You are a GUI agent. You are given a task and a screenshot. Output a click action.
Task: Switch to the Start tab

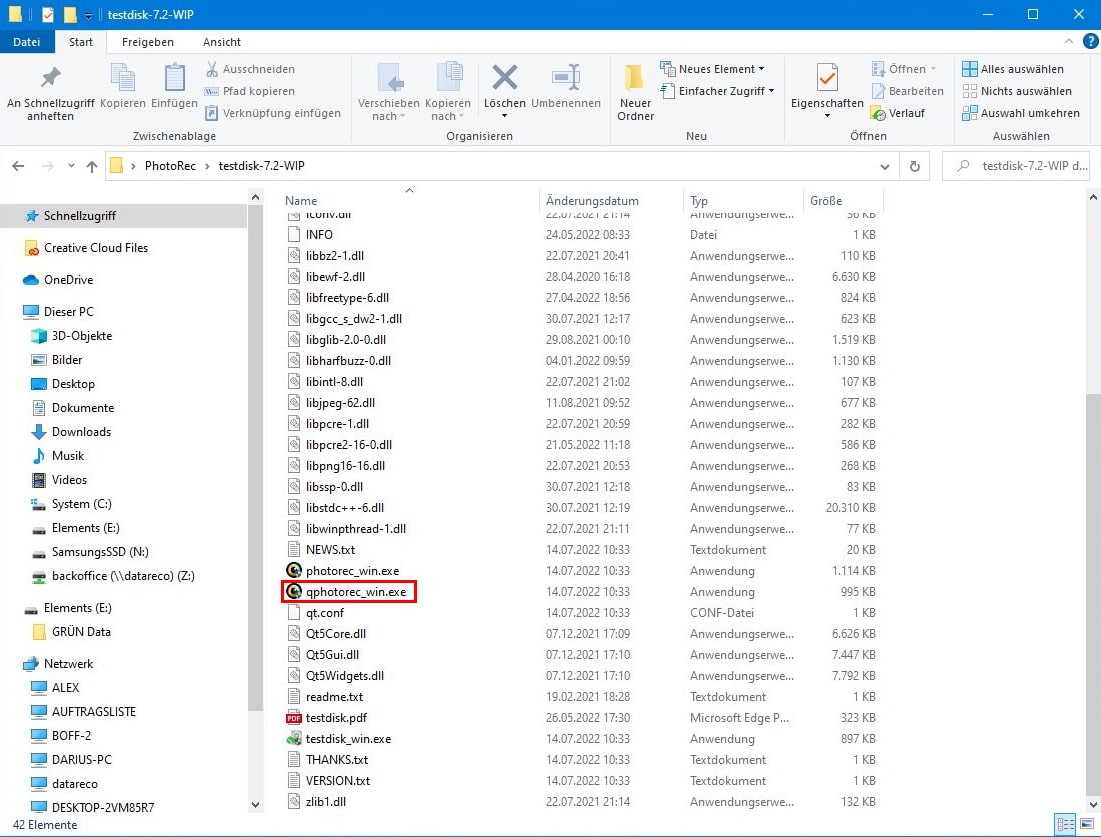pos(81,42)
